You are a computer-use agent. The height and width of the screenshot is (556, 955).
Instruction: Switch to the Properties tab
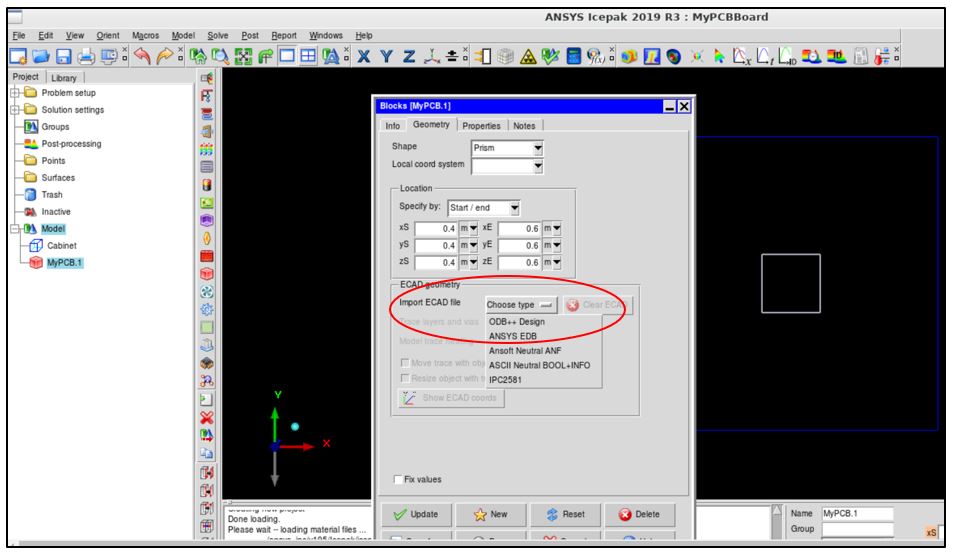click(481, 125)
